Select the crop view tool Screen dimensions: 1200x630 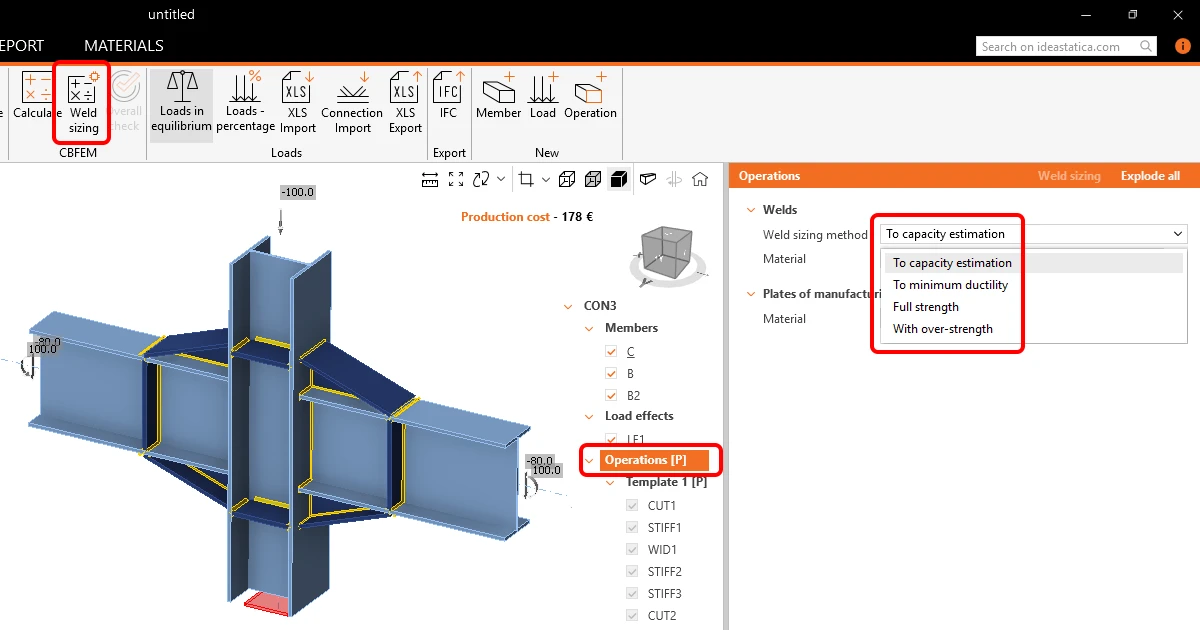pos(526,179)
